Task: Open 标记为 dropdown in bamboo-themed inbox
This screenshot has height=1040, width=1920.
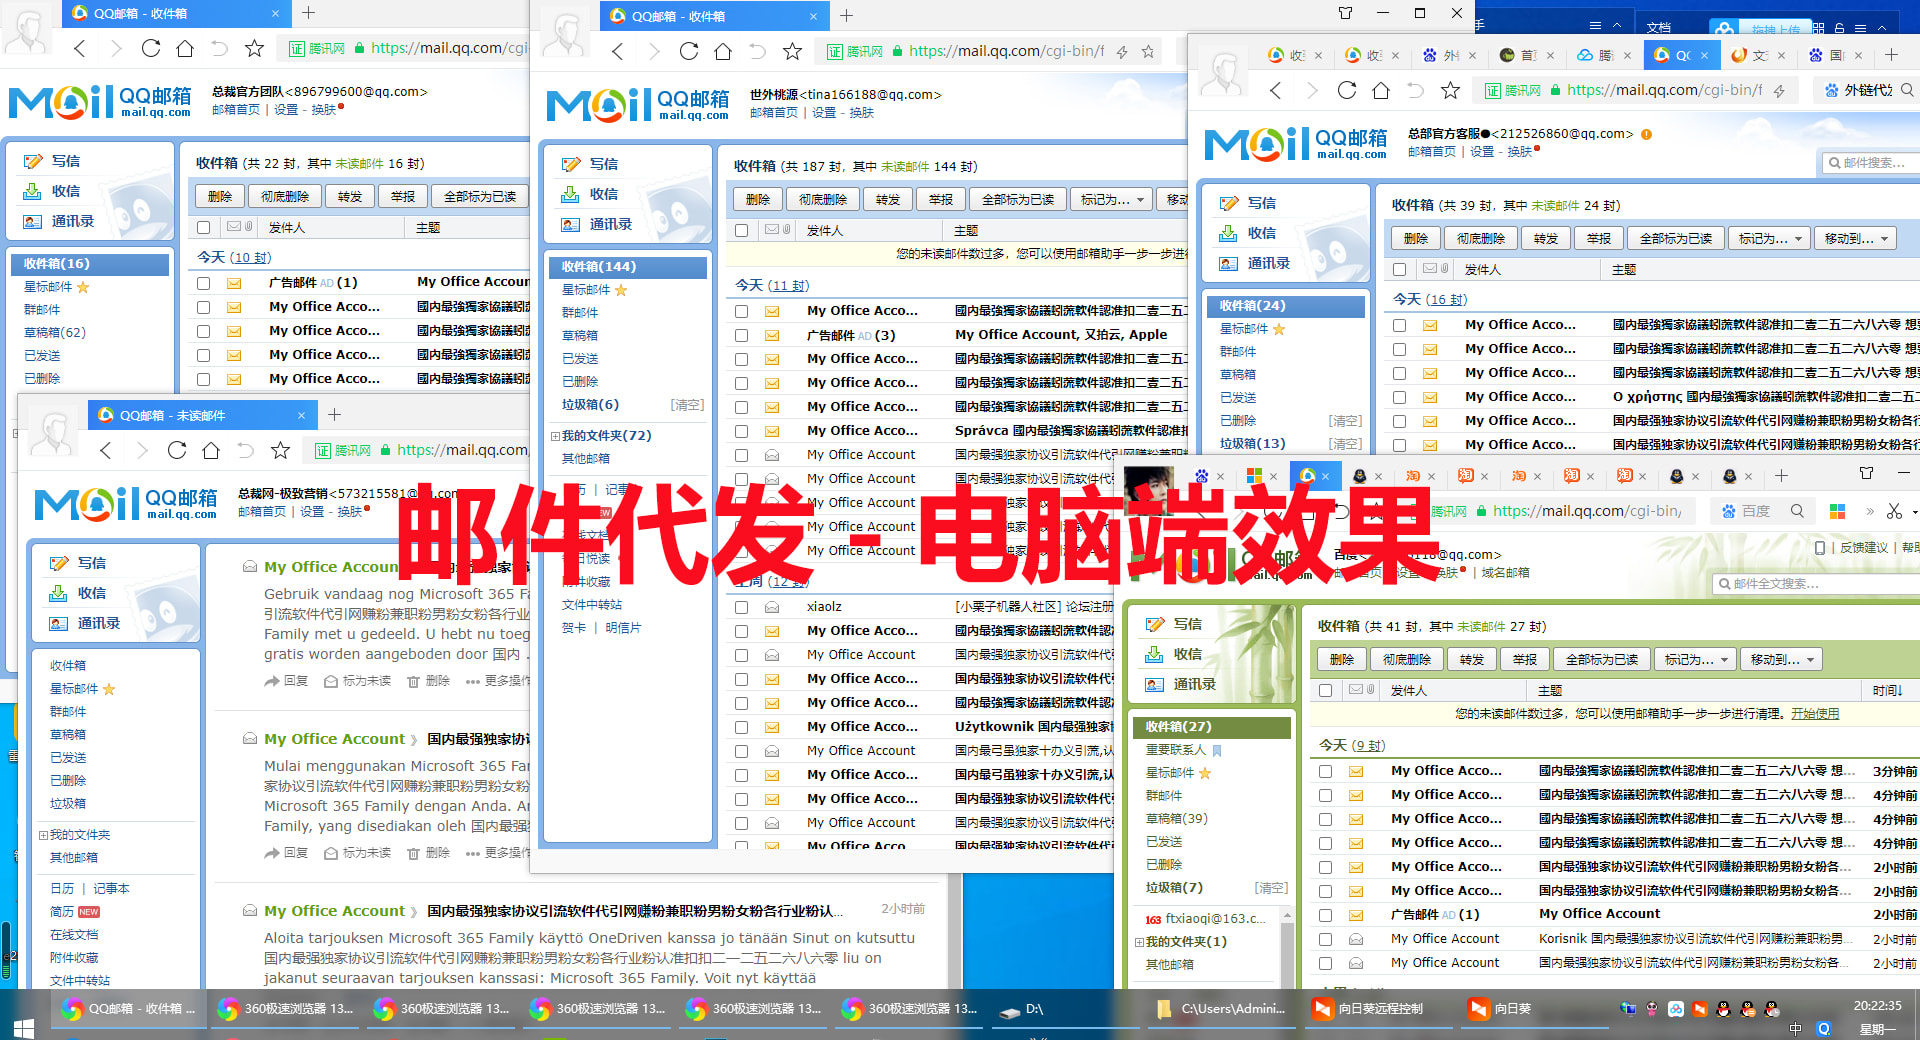Action: pyautogui.click(x=1695, y=659)
